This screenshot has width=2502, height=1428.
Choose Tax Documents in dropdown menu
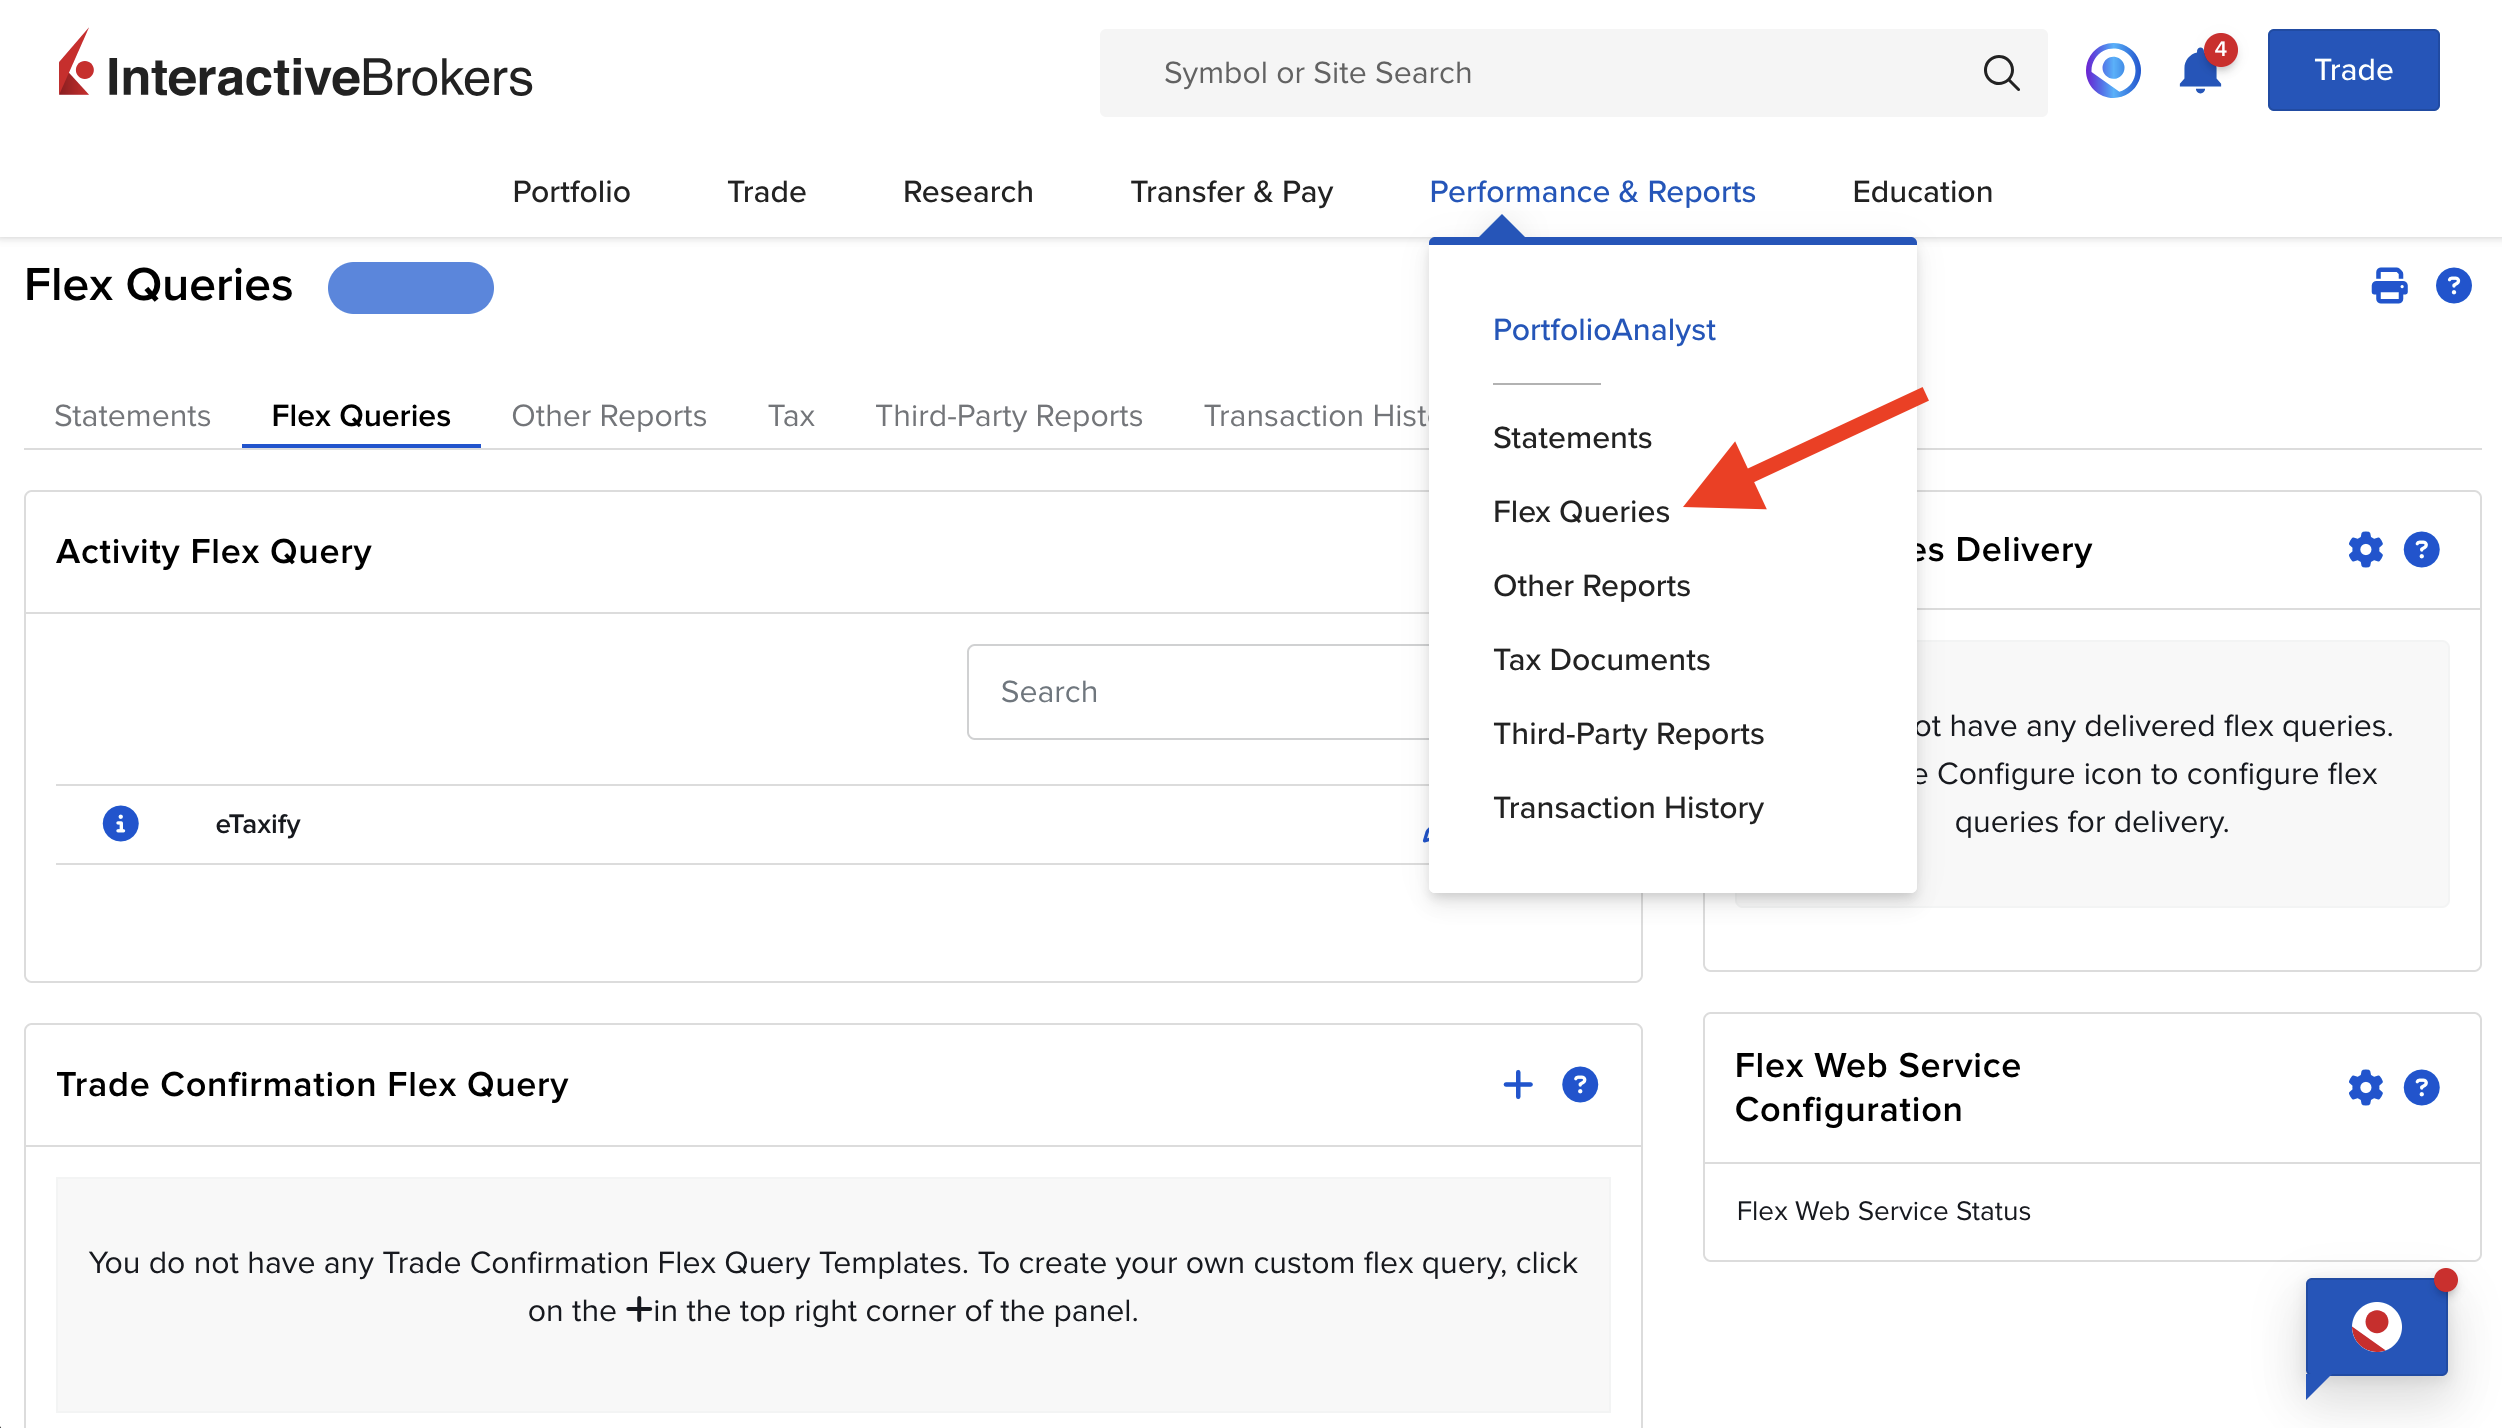1601,660
